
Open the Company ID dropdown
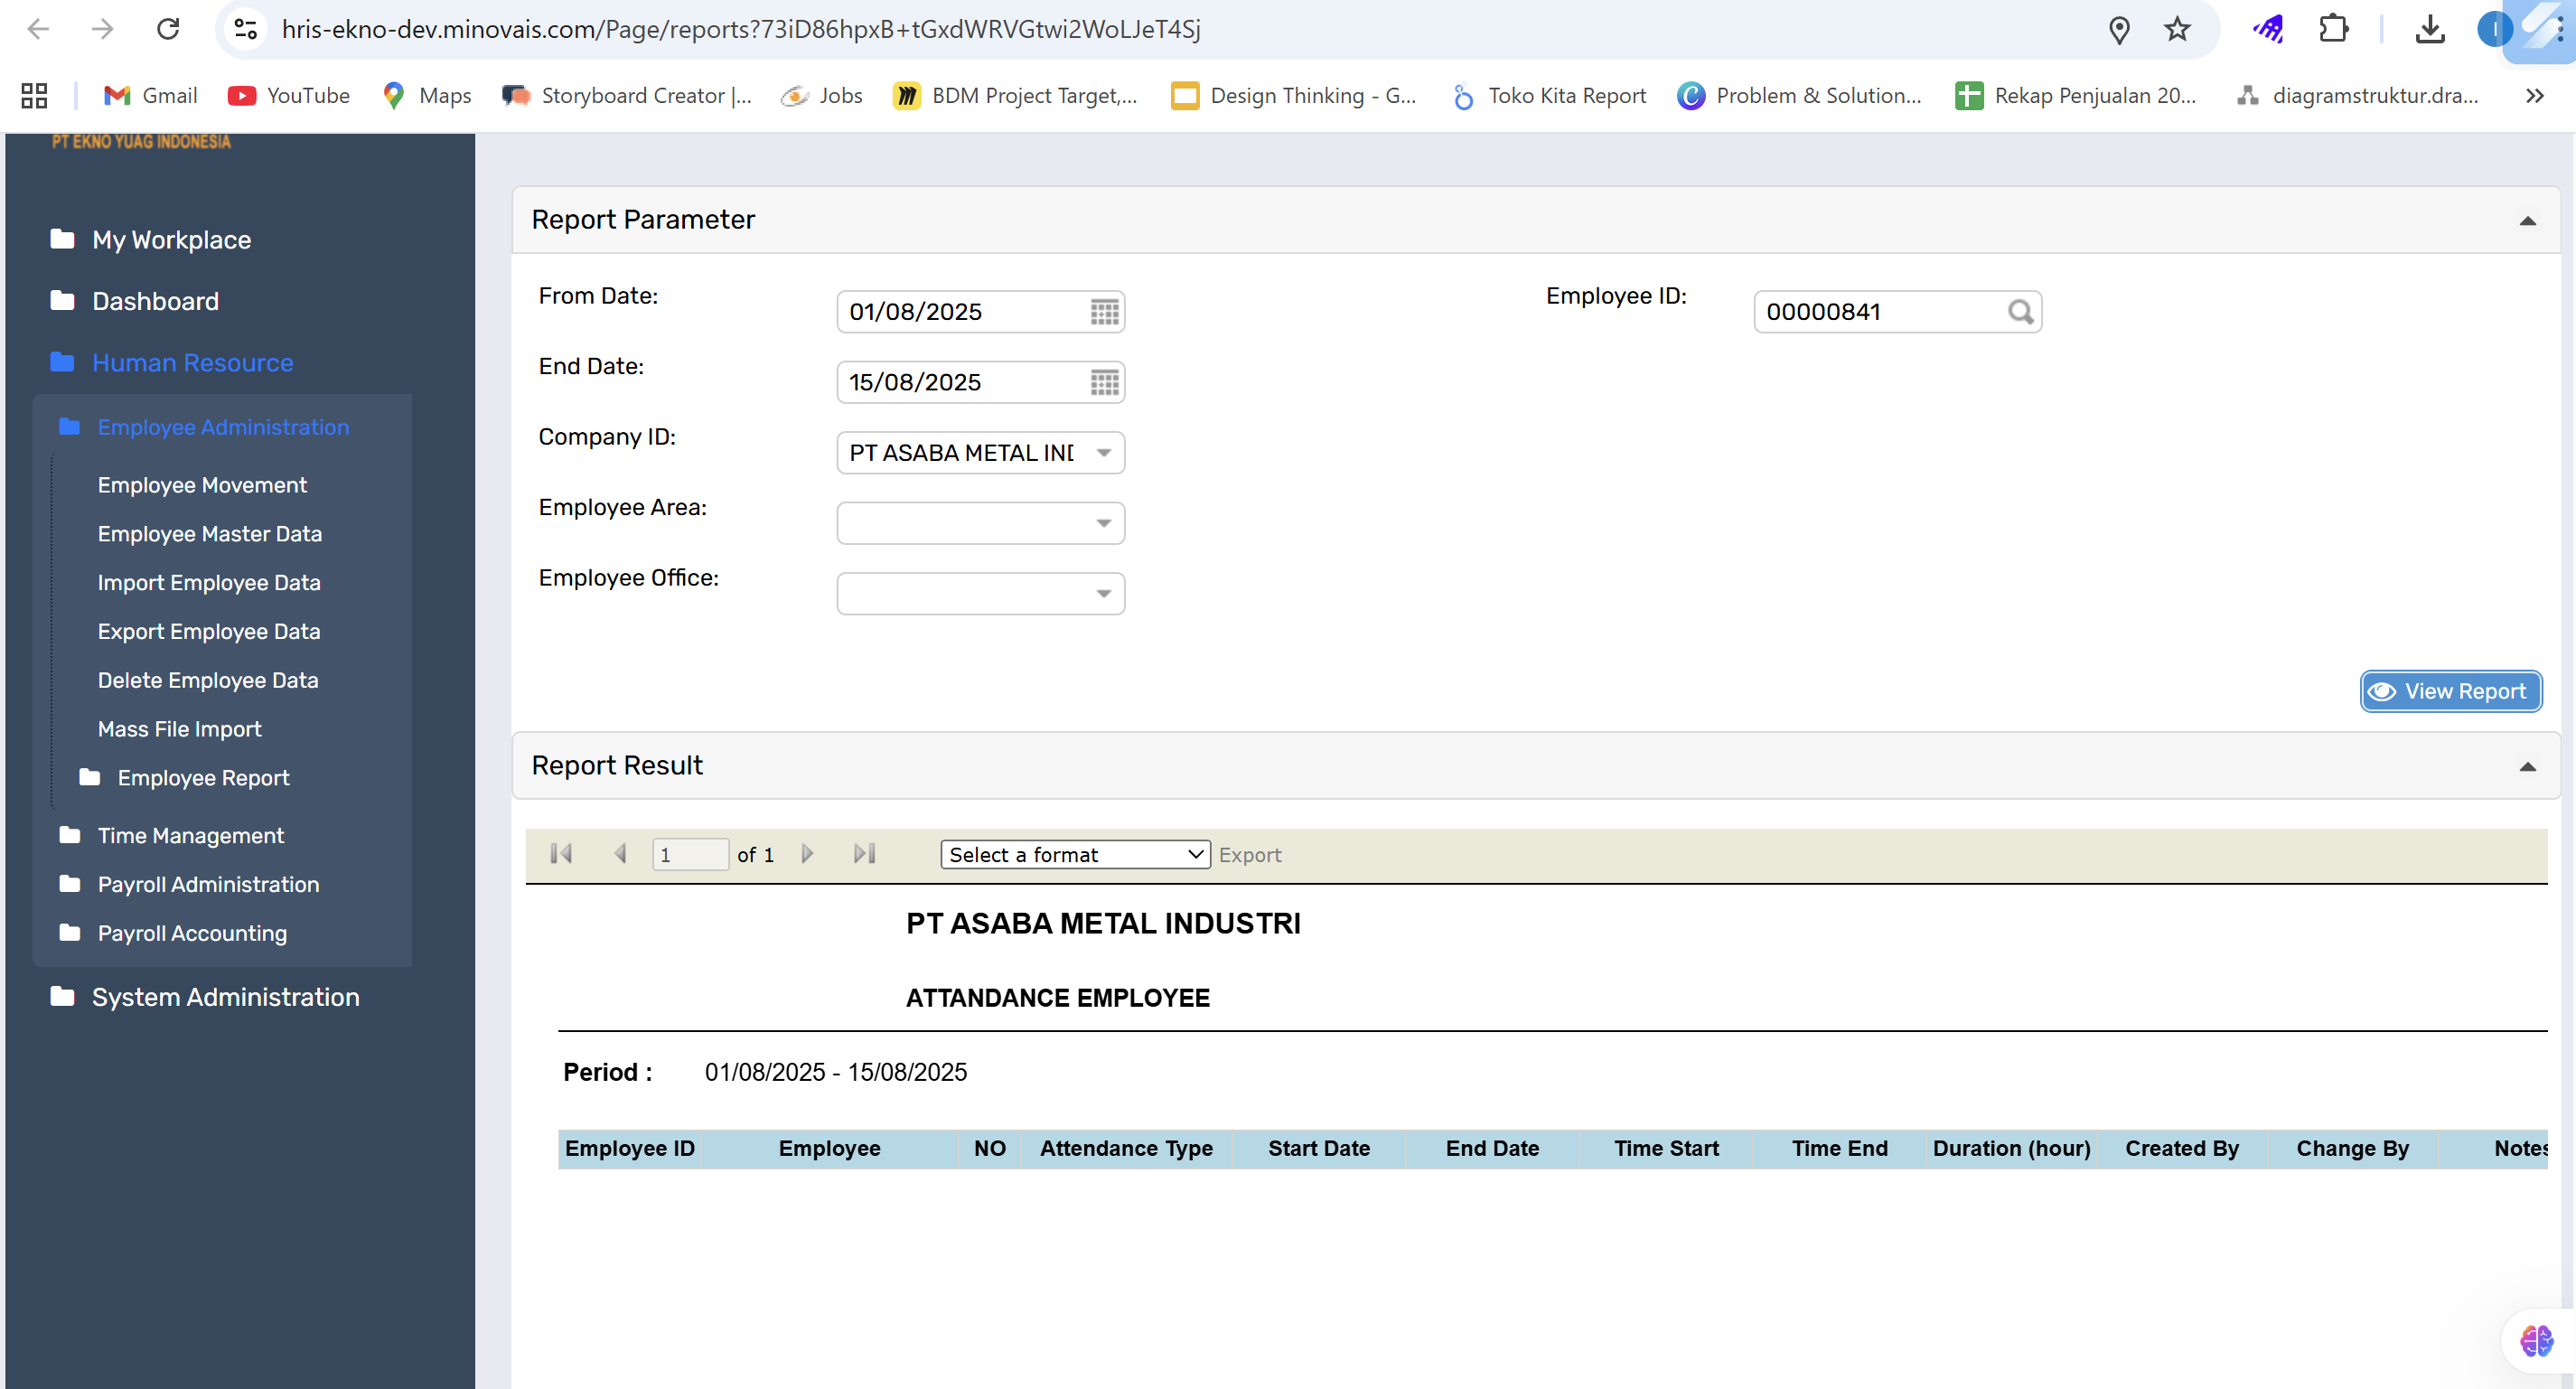coord(1103,453)
